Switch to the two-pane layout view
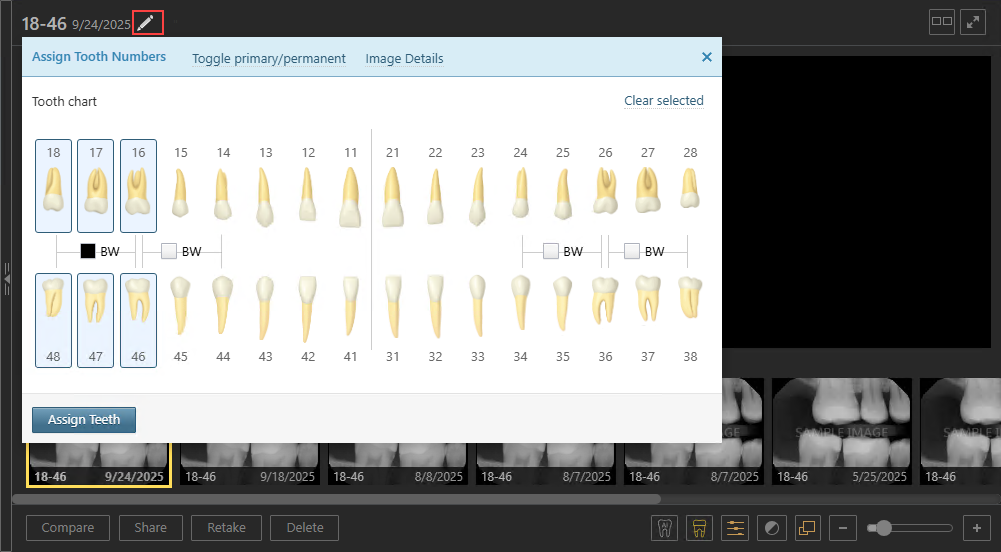This screenshot has height=552, width=1001. tap(941, 22)
